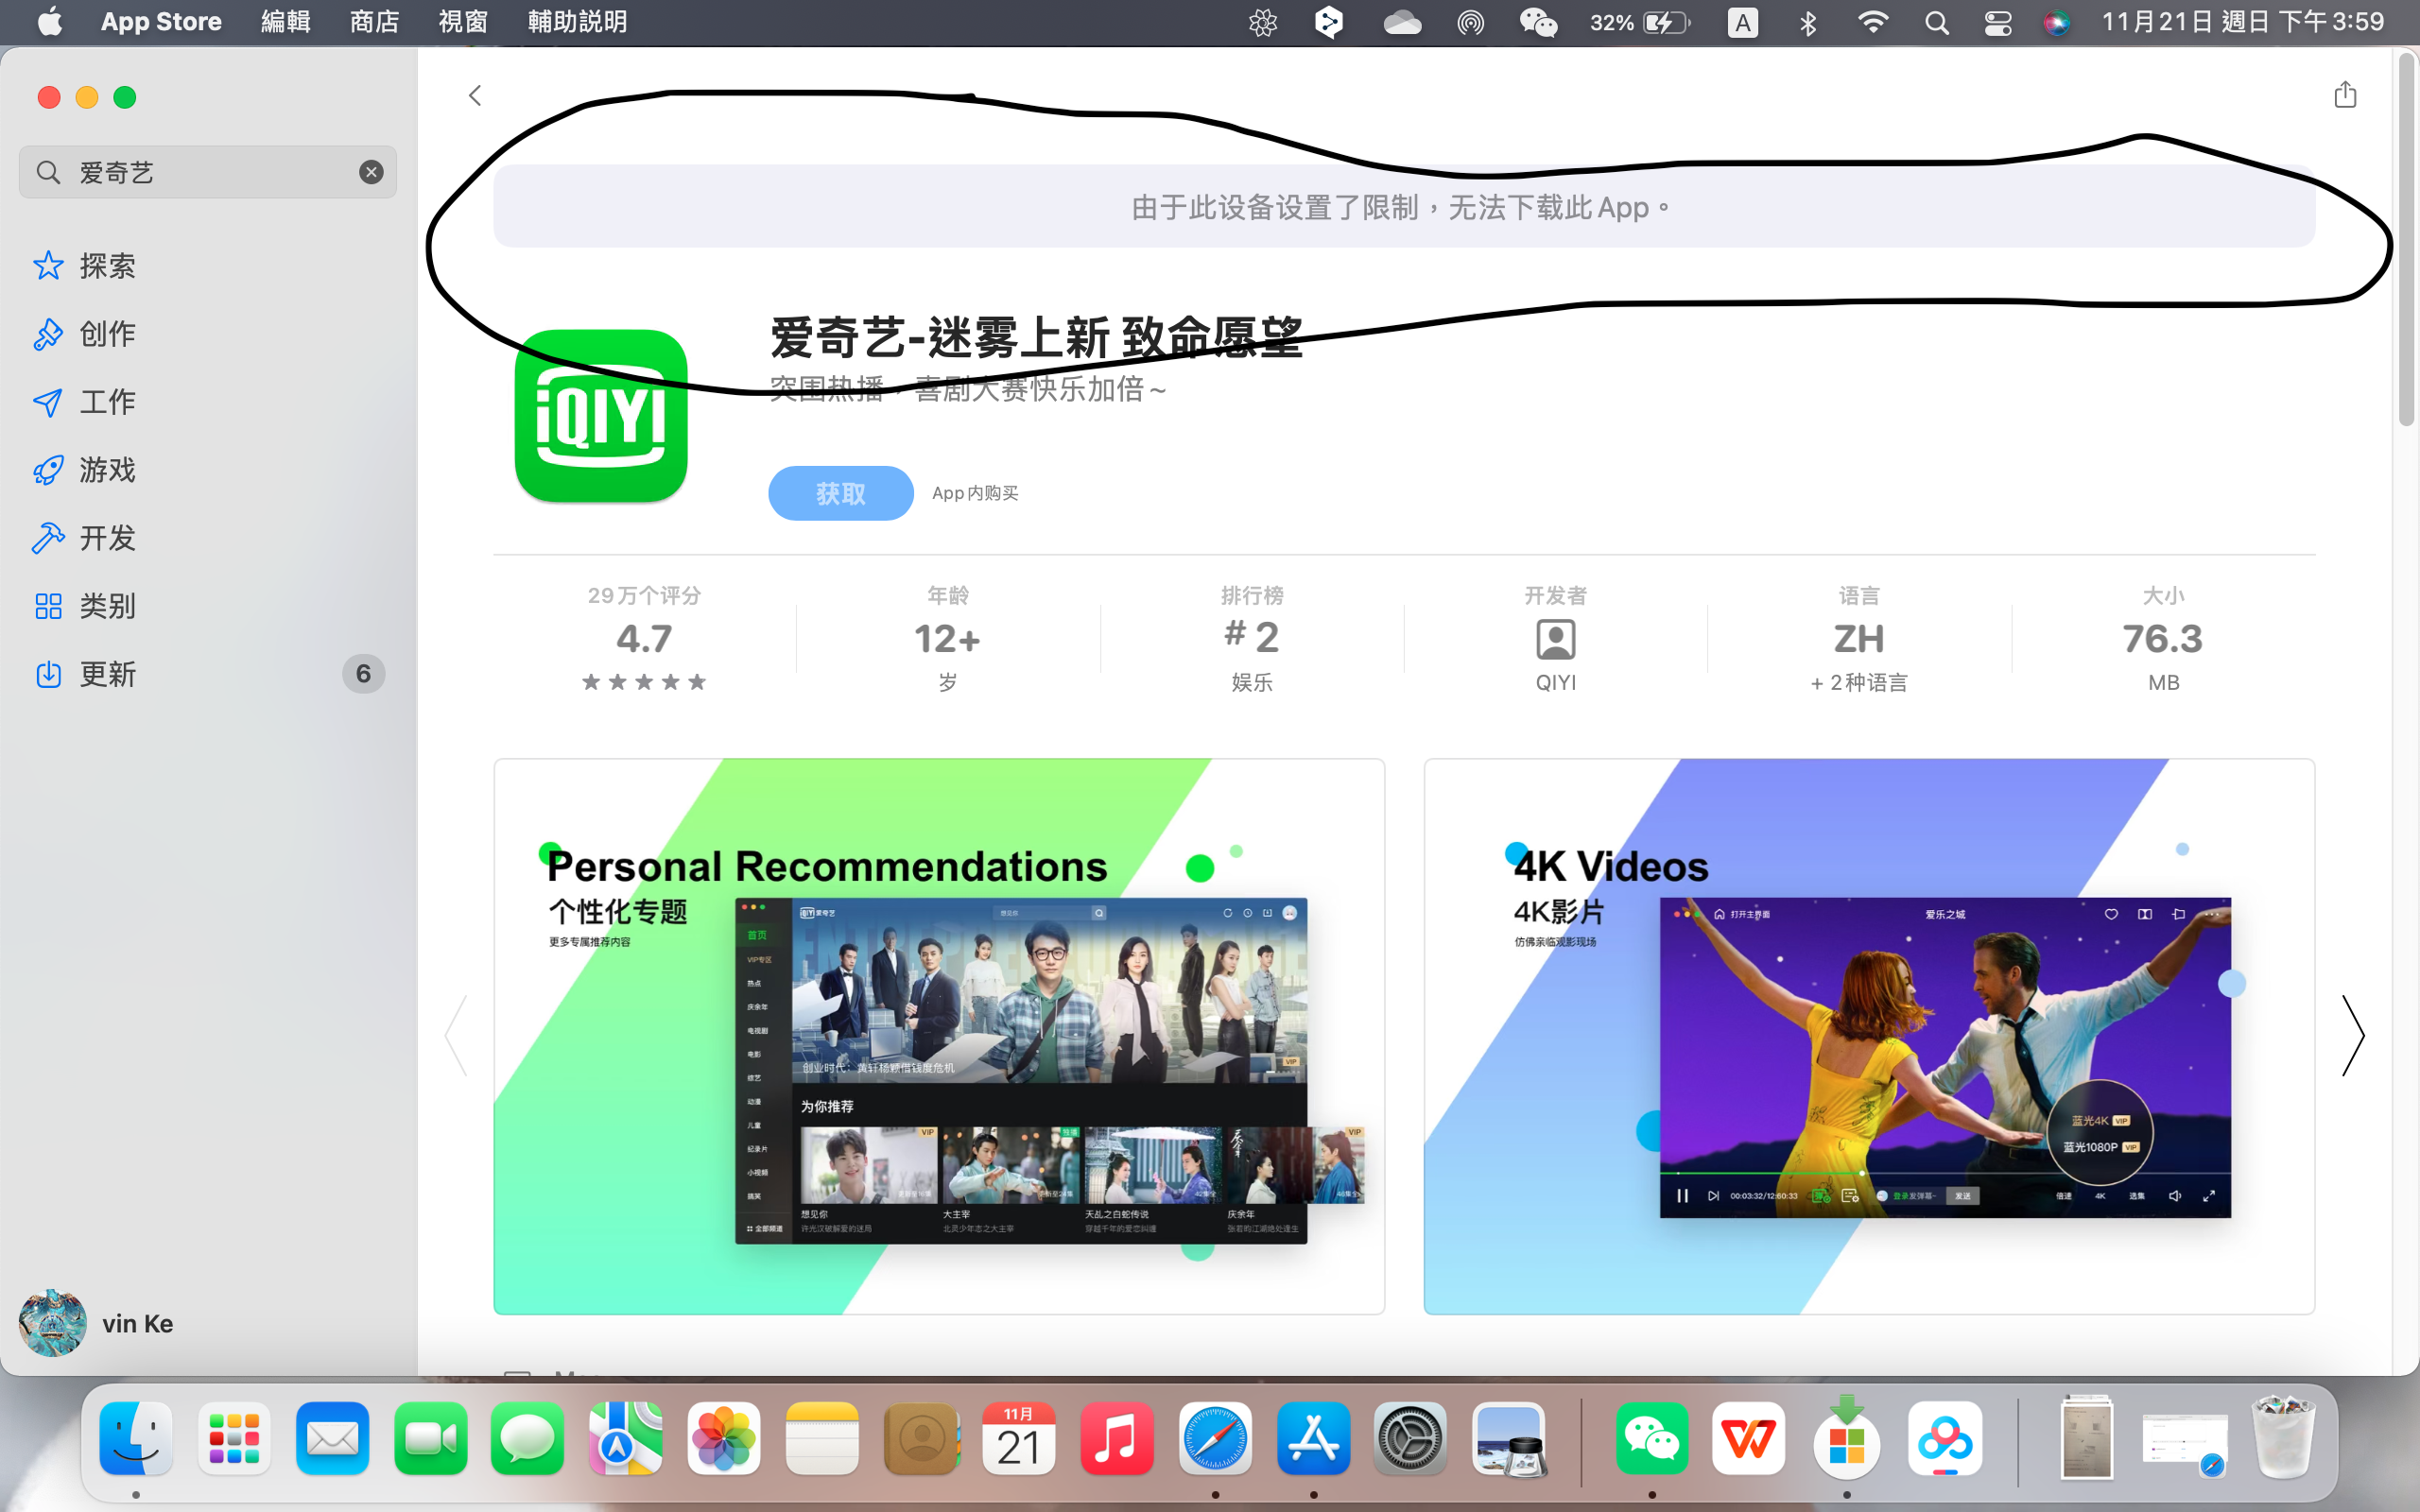
Task: Show previous screenshots with the left arrow
Action: 457,1036
